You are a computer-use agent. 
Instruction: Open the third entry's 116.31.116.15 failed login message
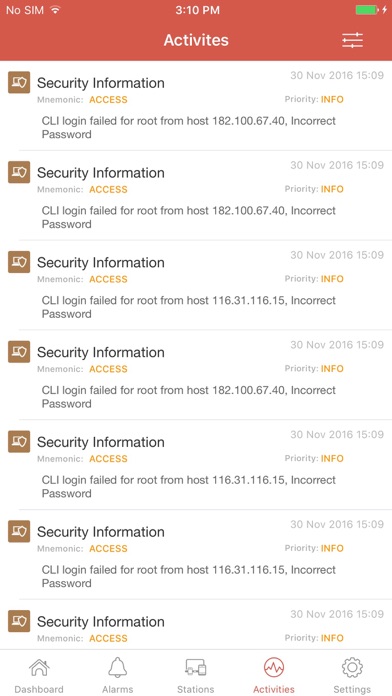point(189,307)
